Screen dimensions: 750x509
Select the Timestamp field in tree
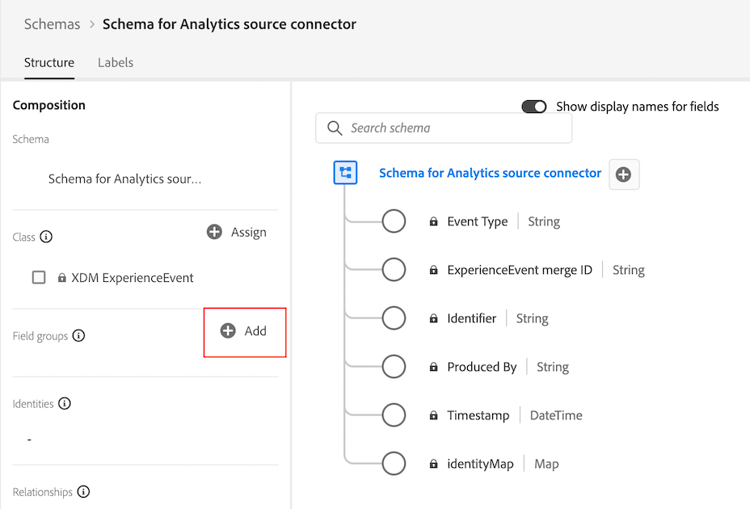click(478, 415)
